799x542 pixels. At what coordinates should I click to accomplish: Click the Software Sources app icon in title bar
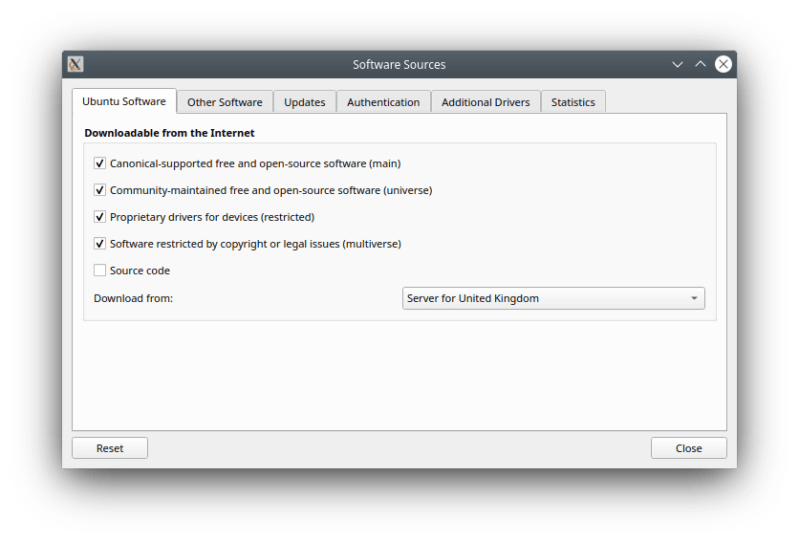[x=75, y=64]
